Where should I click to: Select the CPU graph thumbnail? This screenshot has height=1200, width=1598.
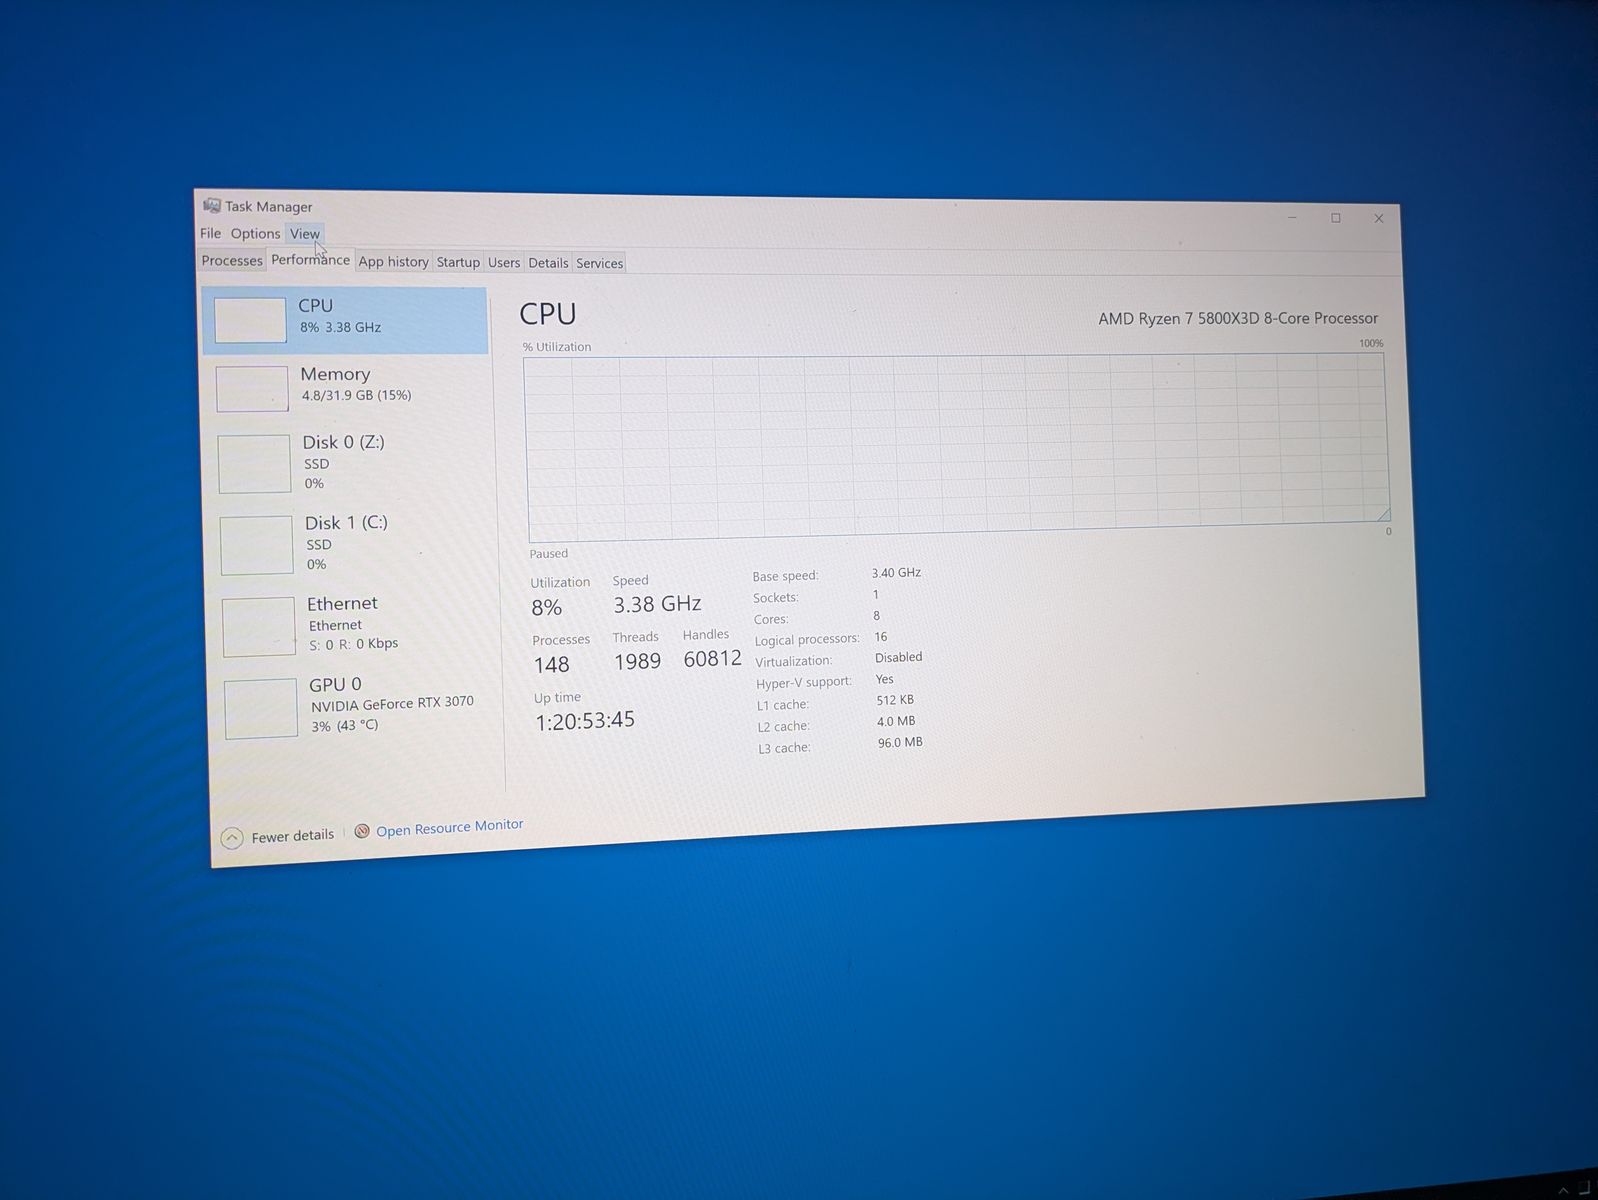(250, 320)
